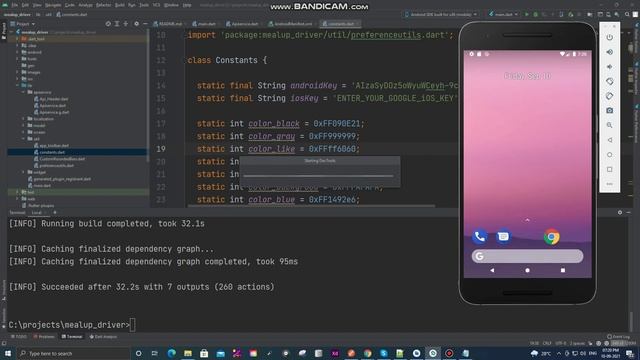Hide the Project panel with the minus icon
The image size is (640, 360).
click(x=145, y=24)
